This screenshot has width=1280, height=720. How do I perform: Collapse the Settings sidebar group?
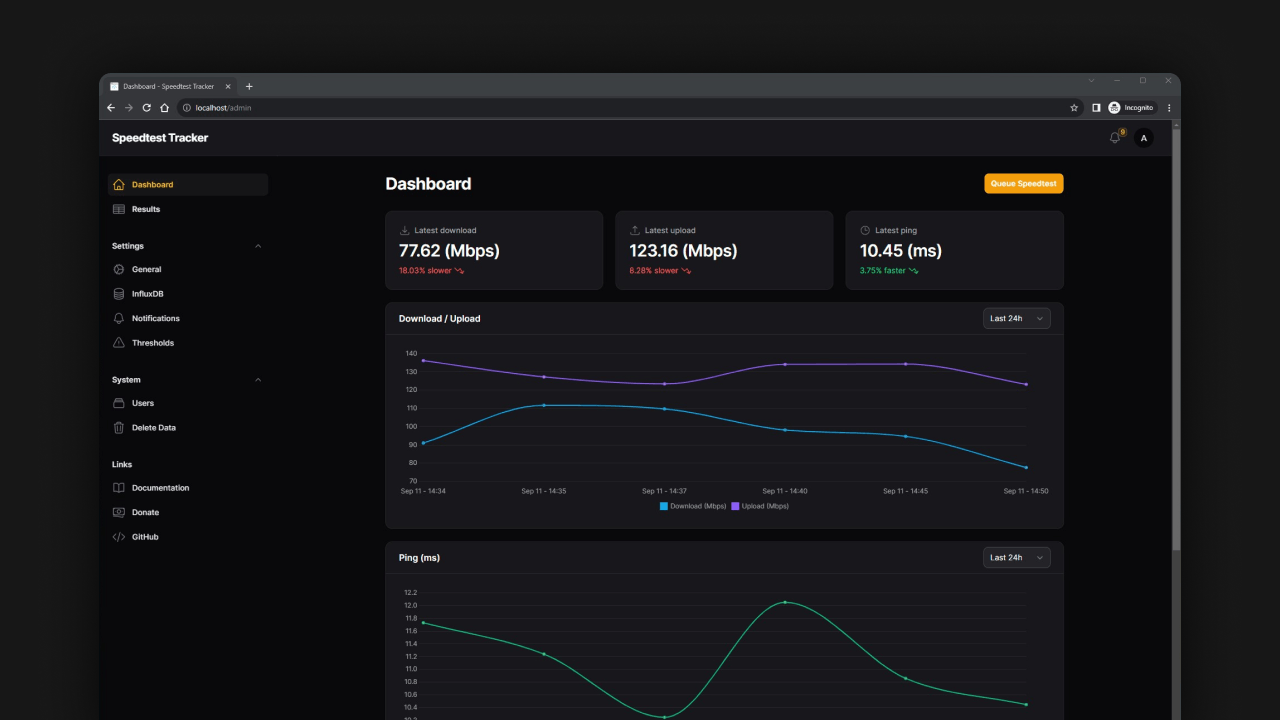tap(258, 246)
